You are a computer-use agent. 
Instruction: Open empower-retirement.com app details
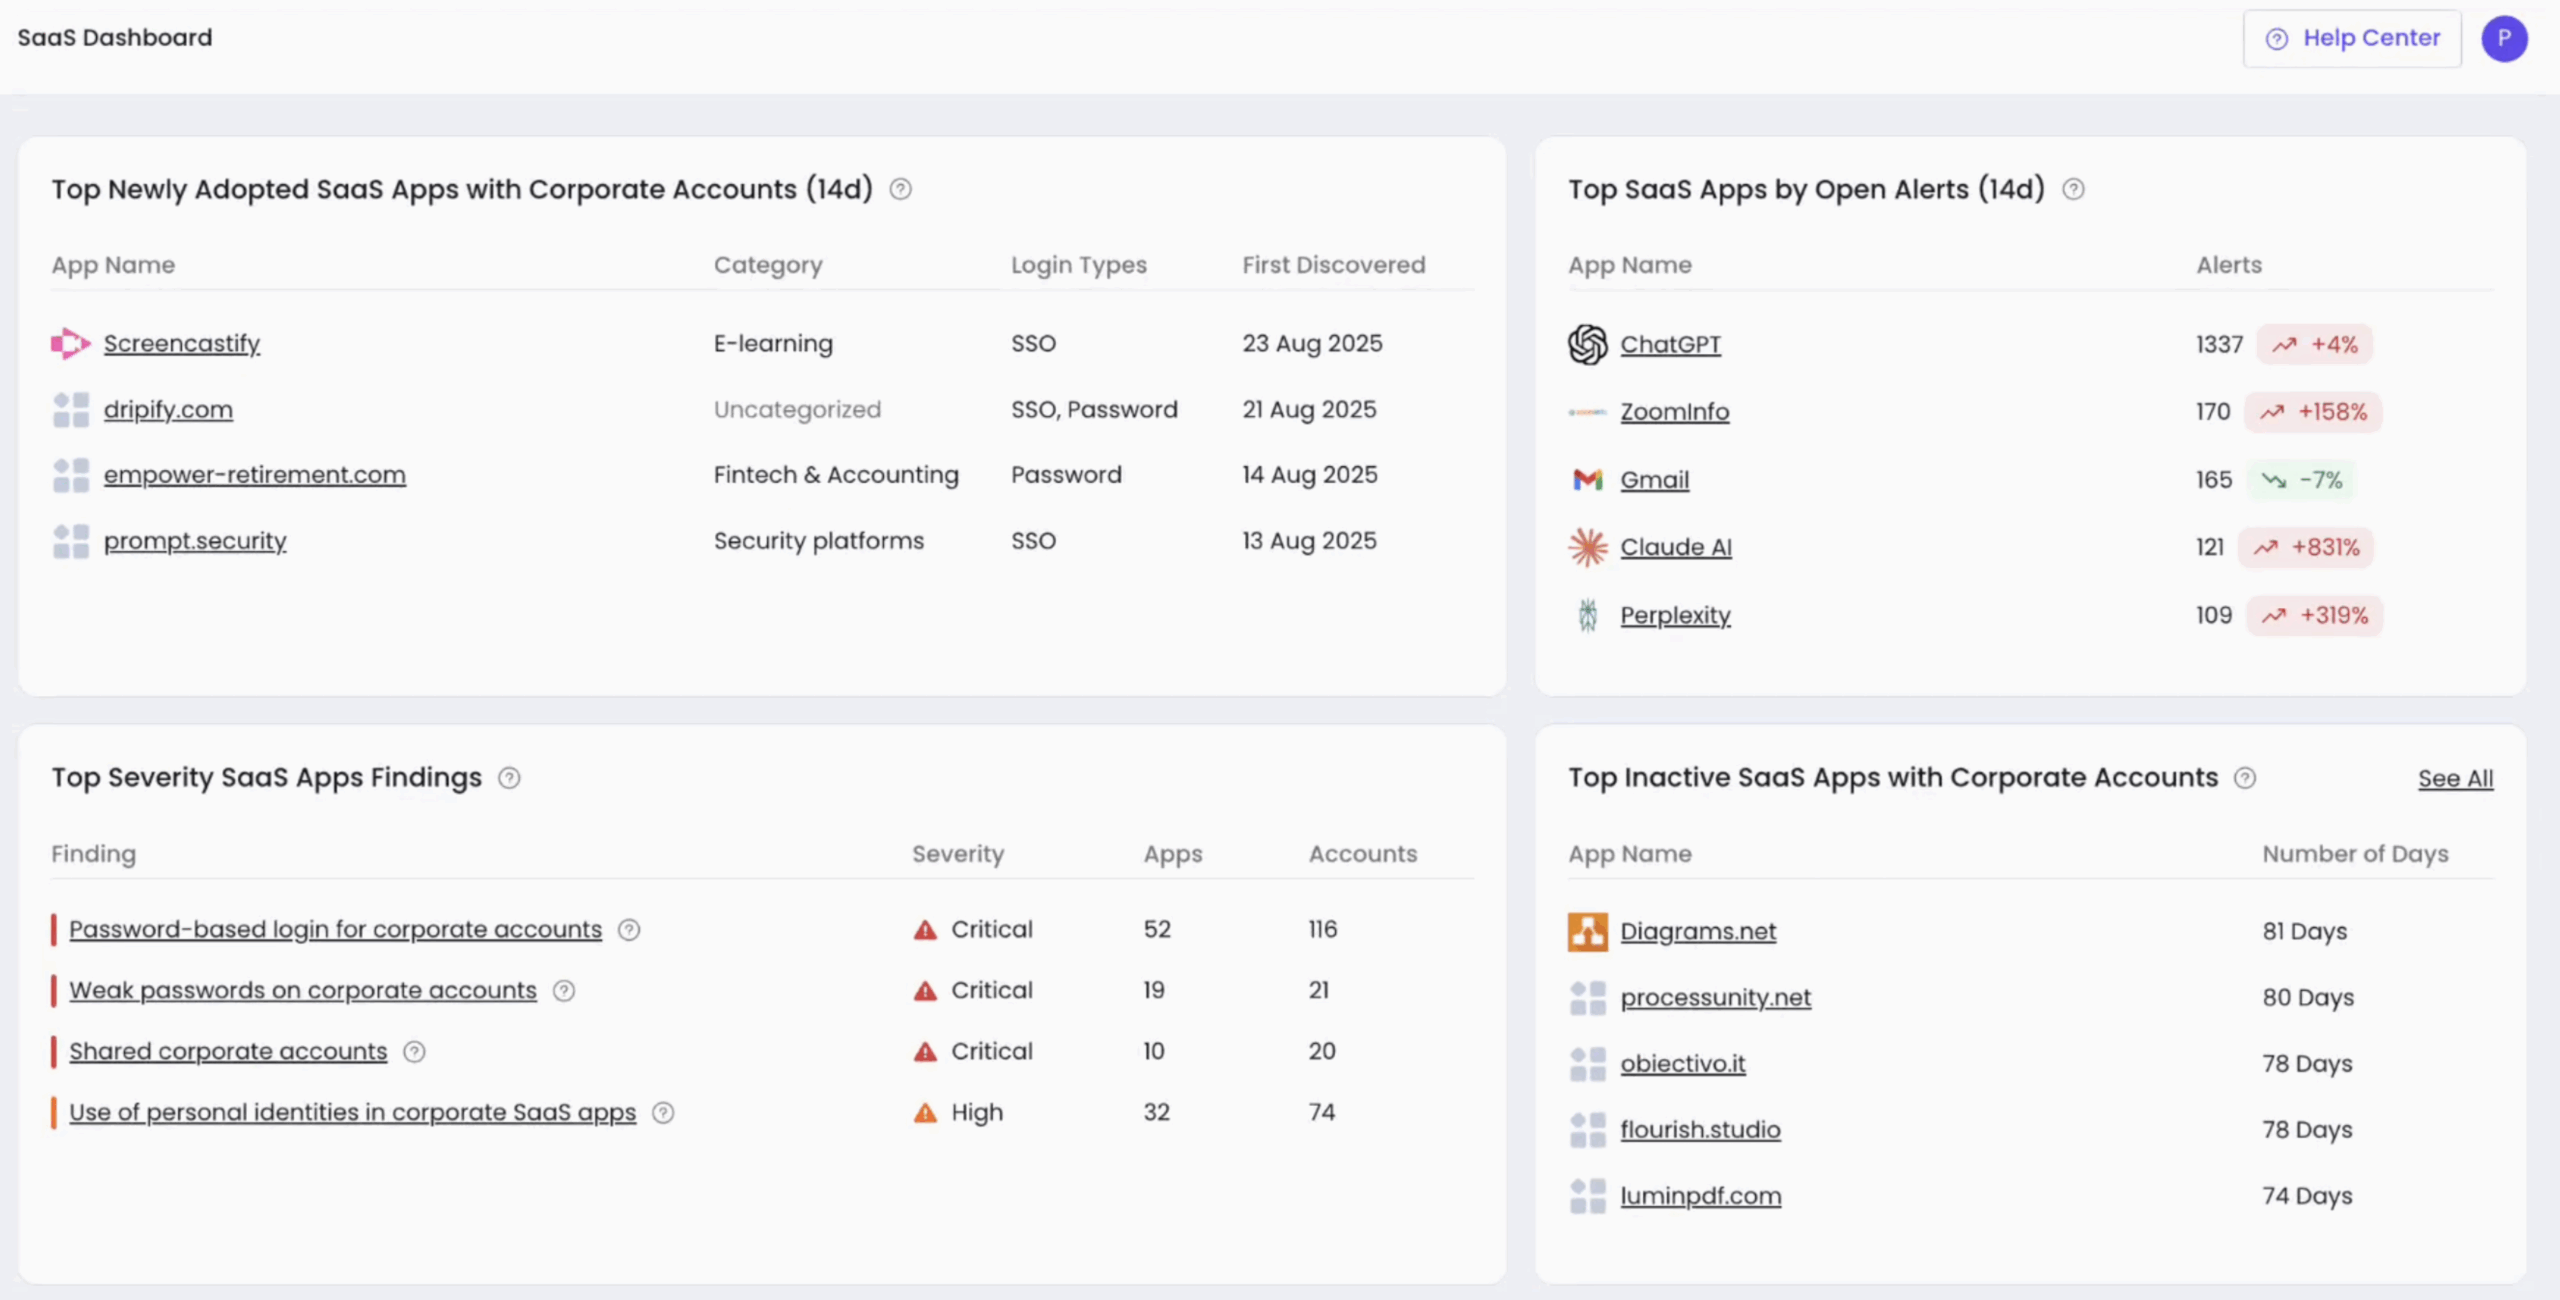click(x=254, y=475)
